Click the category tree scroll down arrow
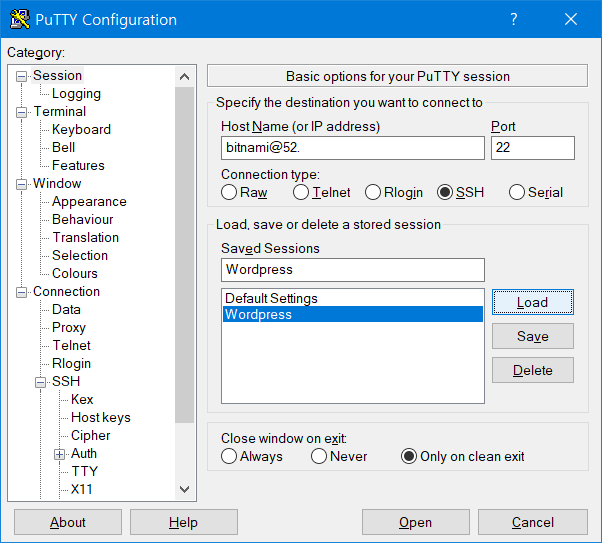Viewport: 602px width, 543px height. coord(184,489)
